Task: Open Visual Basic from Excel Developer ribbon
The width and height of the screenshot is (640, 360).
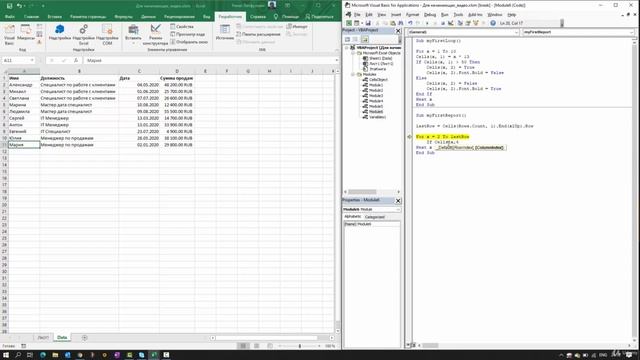Action: (x=9, y=35)
